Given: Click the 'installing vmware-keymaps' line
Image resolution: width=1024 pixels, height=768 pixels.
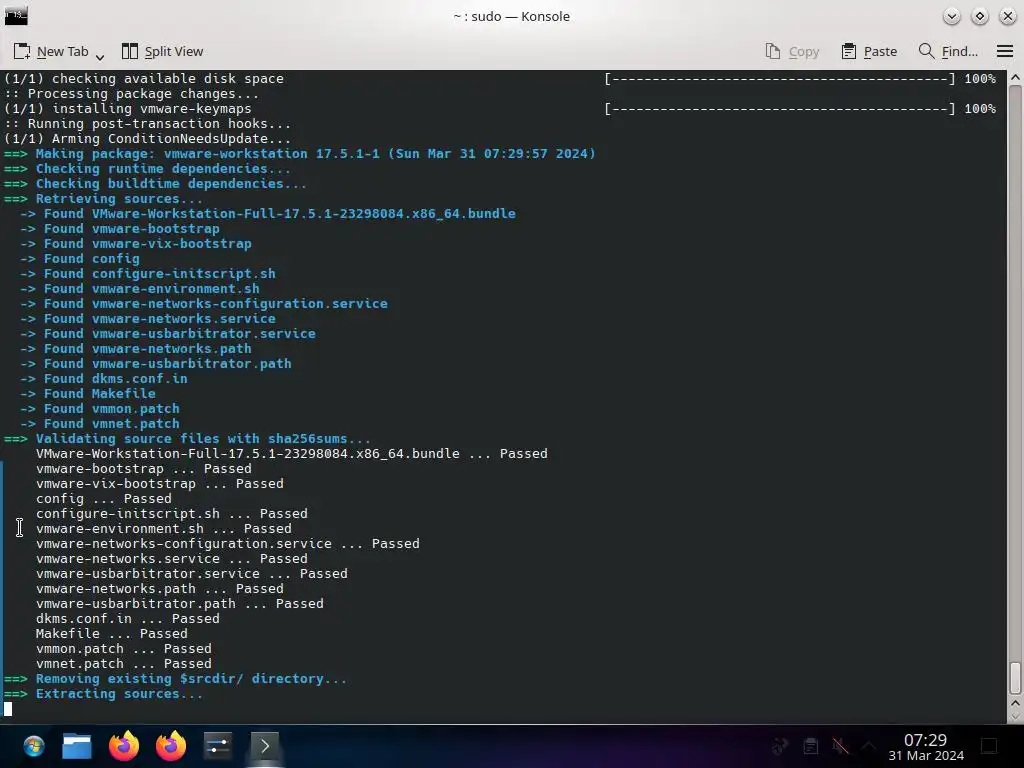Looking at the screenshot, I should click(127, 108).
